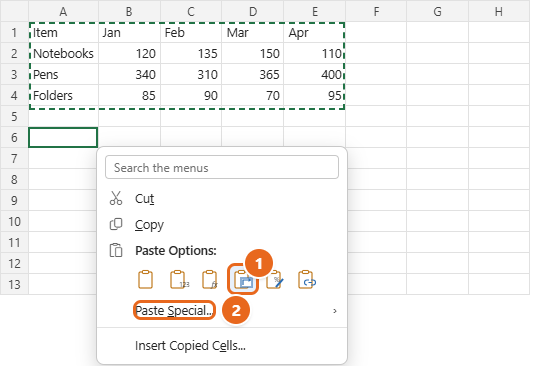Click the Search the menus field

(222, 167)
